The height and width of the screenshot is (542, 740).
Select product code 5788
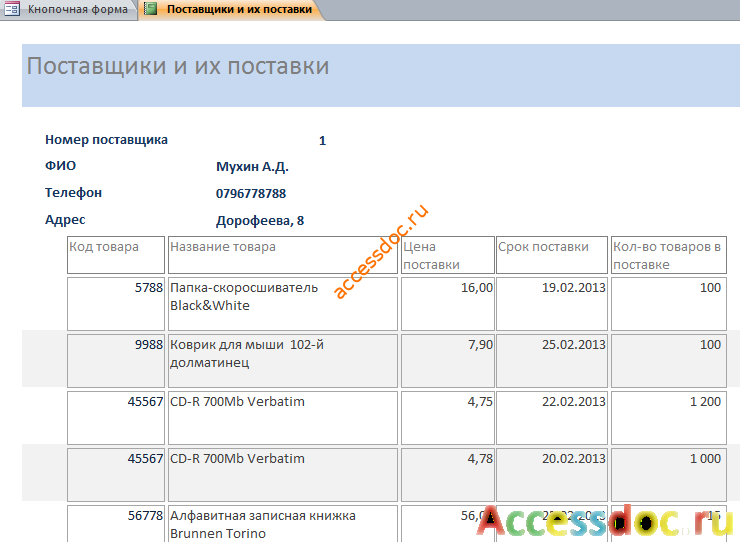tap(116, 304)
